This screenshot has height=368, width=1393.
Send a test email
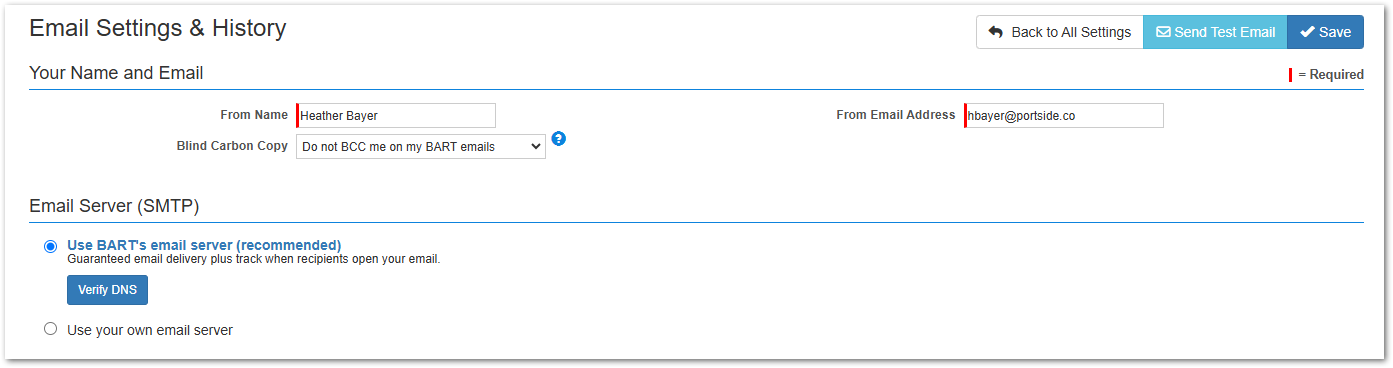pyautogui.click(x=1215, y=32)
